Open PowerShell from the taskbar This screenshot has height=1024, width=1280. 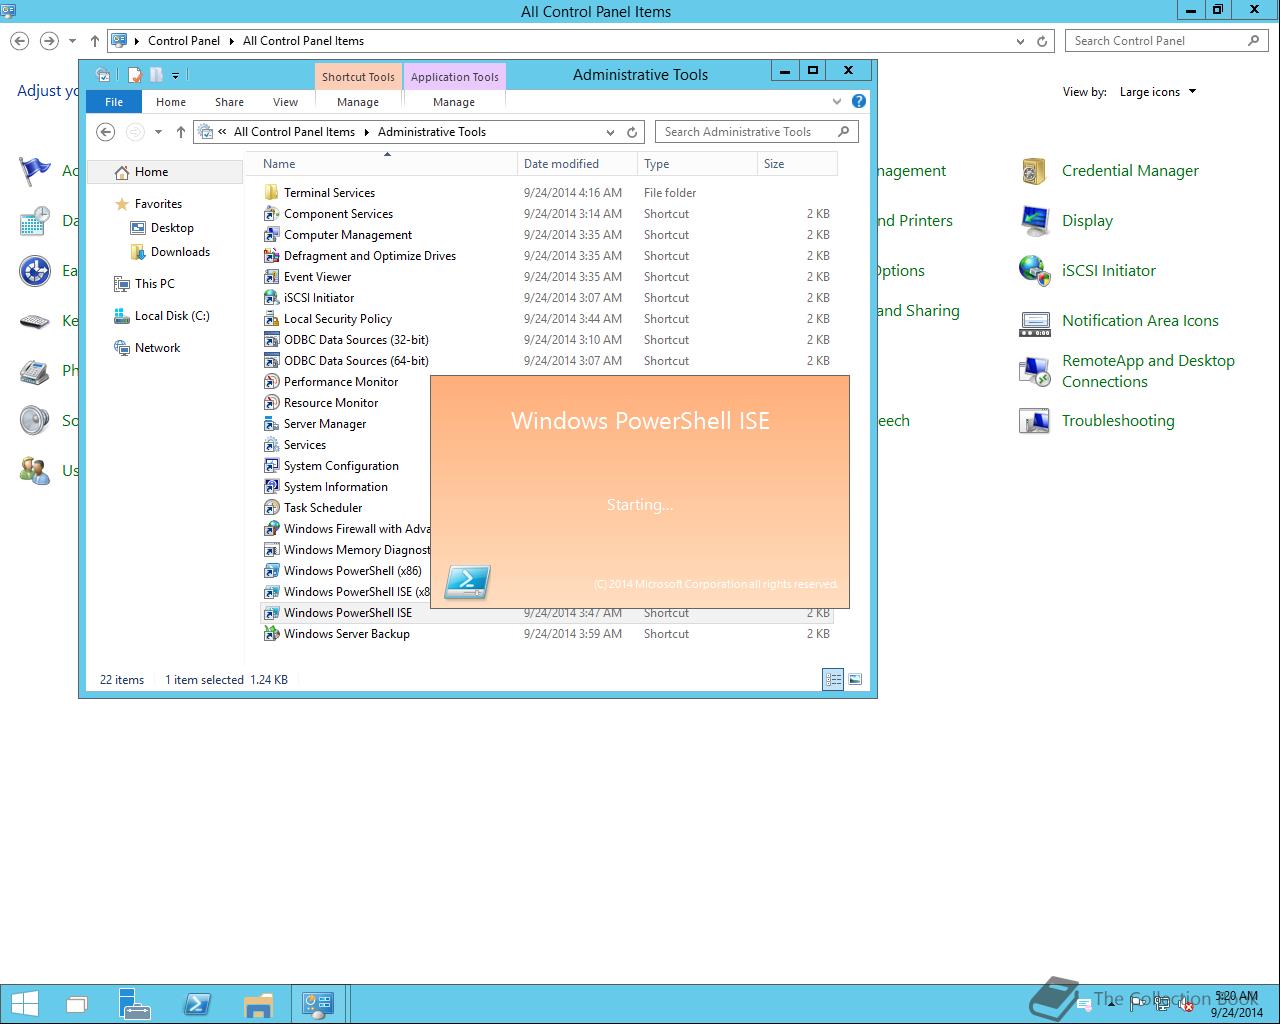(x=197, y=1004)
